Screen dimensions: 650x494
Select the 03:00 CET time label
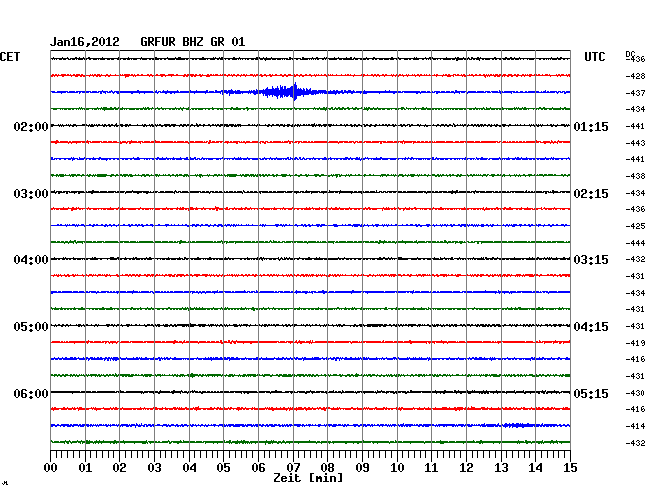pyautogui.click(x=31, y=194)
